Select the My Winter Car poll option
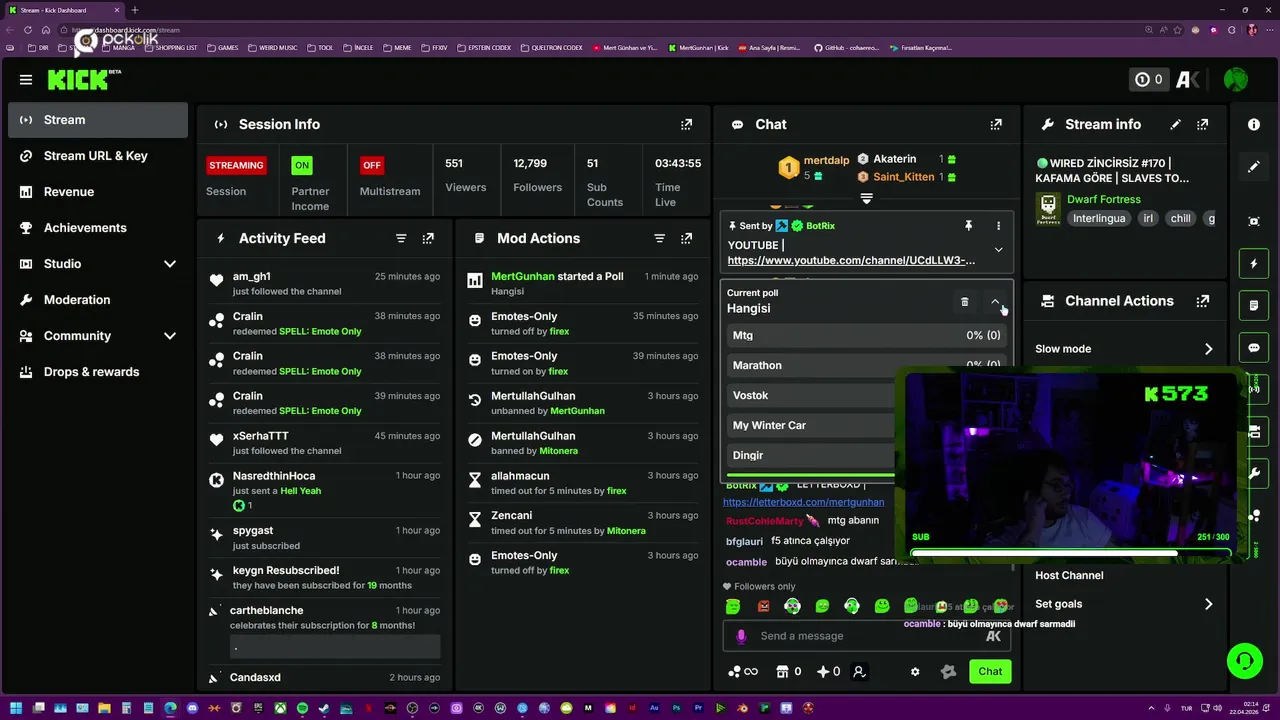This screenshot has height=720, width=1280. pos(811,425)
